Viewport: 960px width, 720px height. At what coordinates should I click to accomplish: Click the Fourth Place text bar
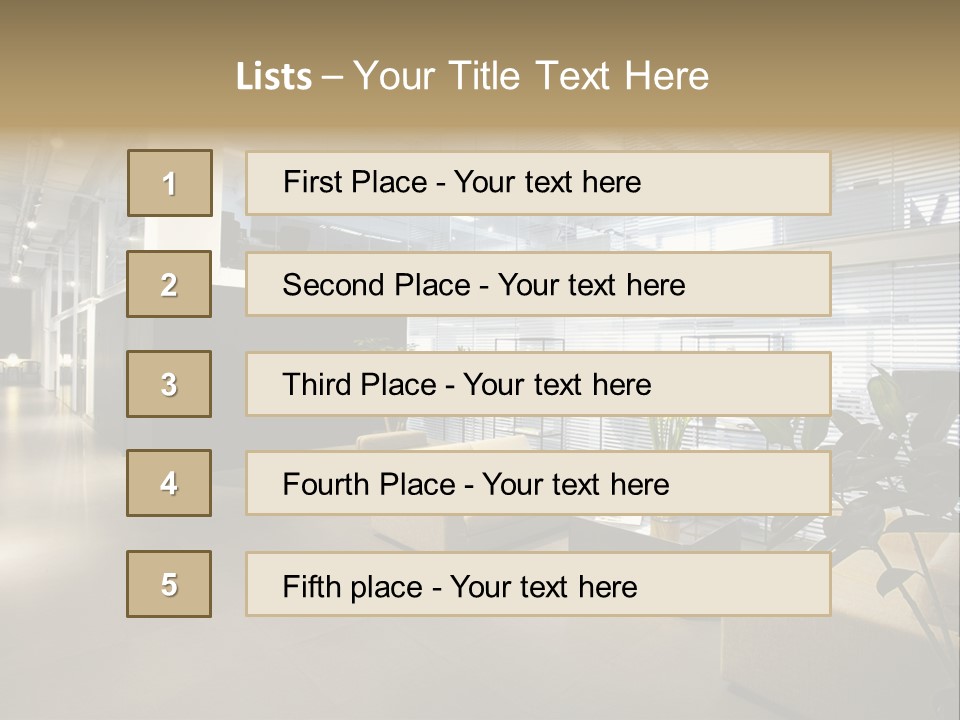click(538, 483)
